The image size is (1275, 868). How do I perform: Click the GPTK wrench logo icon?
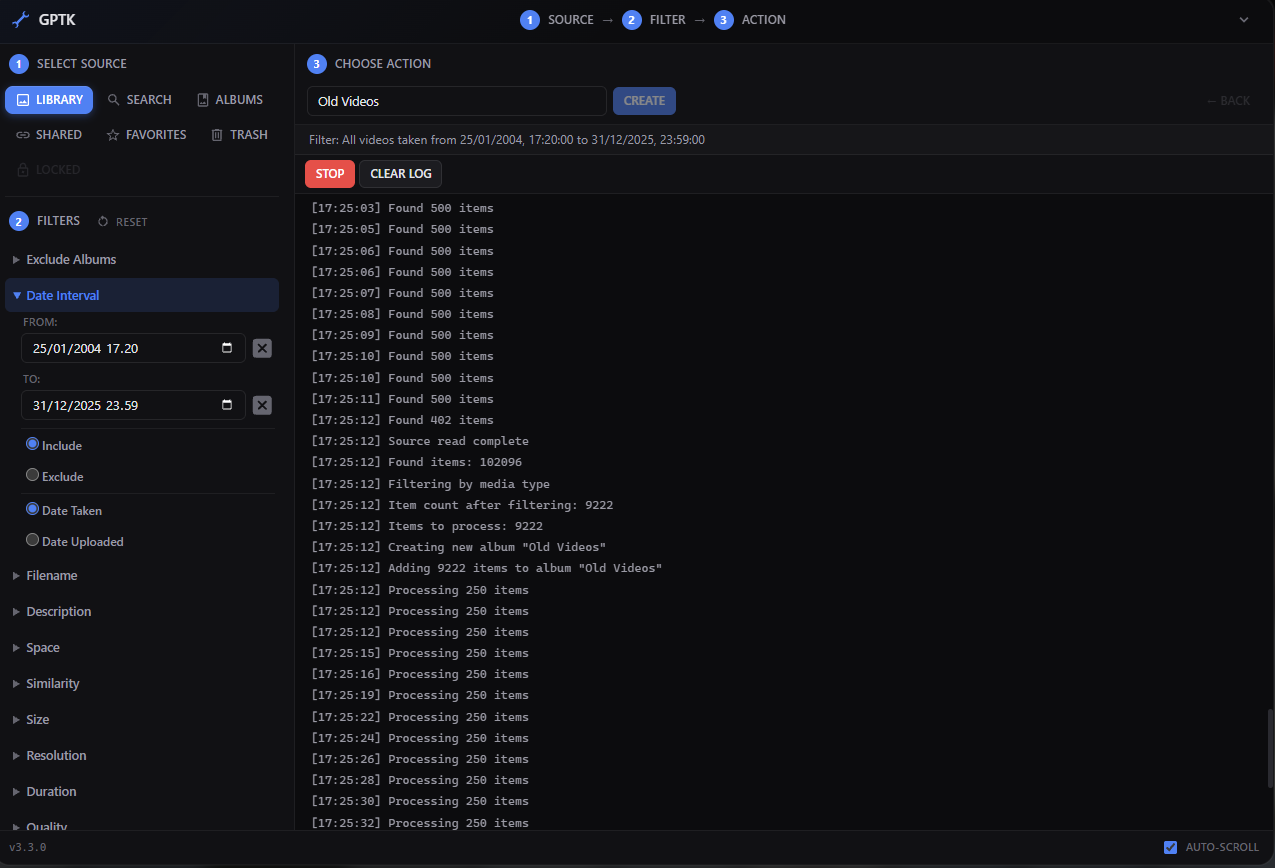19,19
